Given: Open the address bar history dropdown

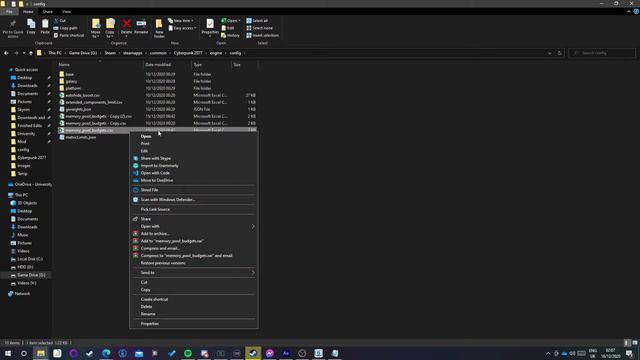Looking at the screenshot, I should [x=549, y=53].
